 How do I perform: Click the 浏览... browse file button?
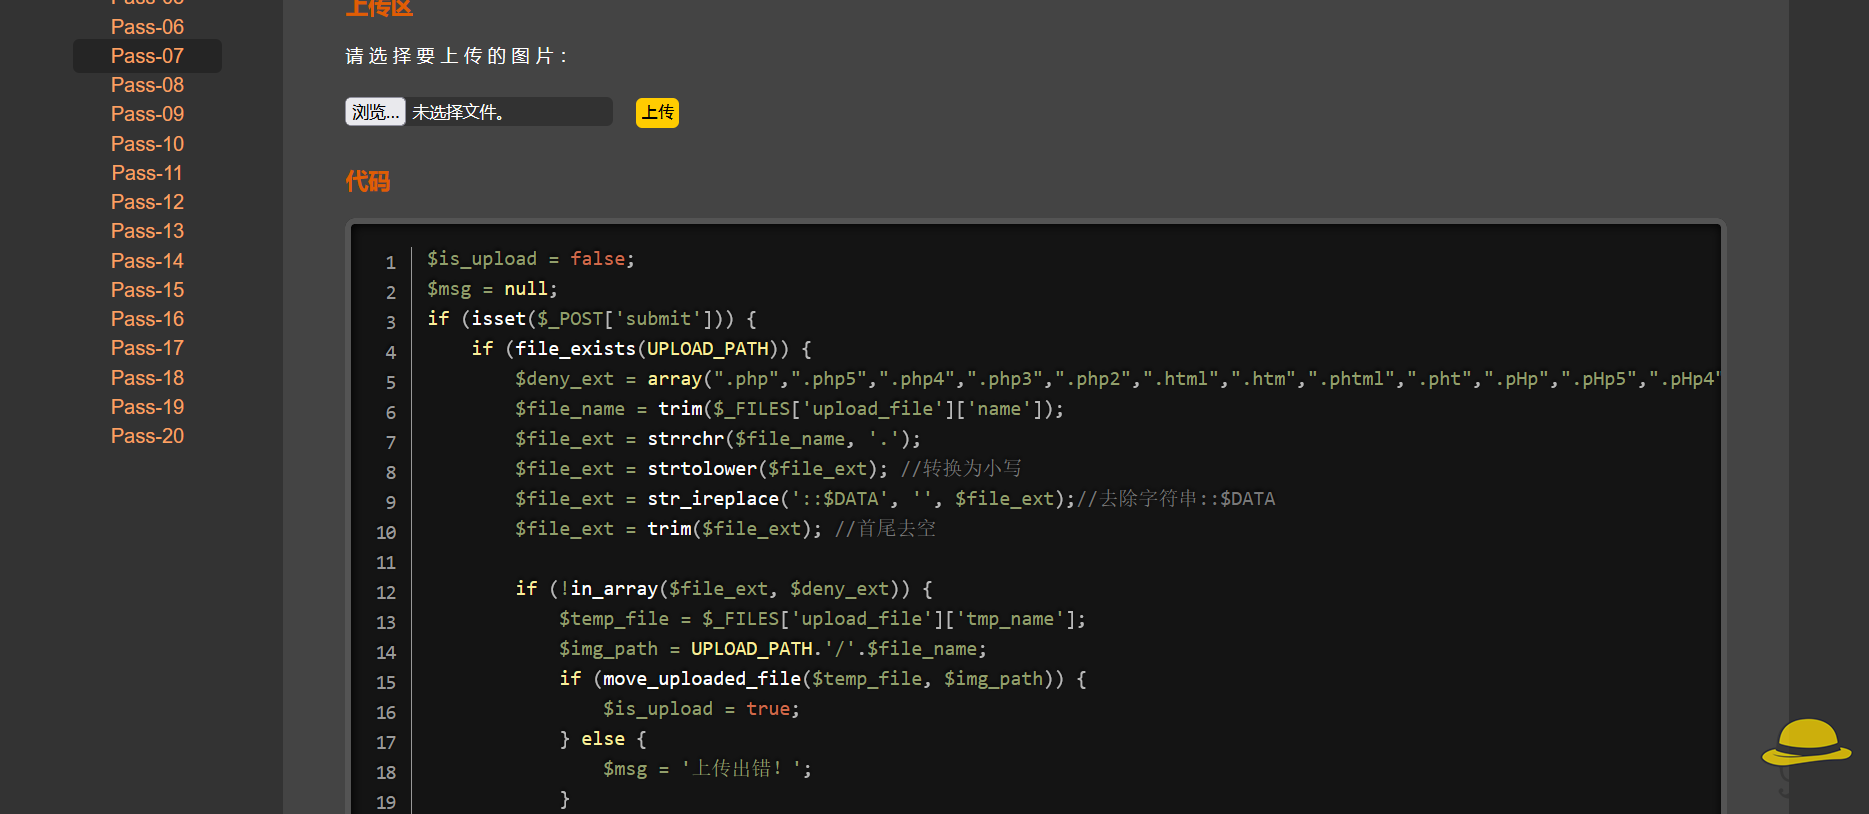tap(375, 112)
